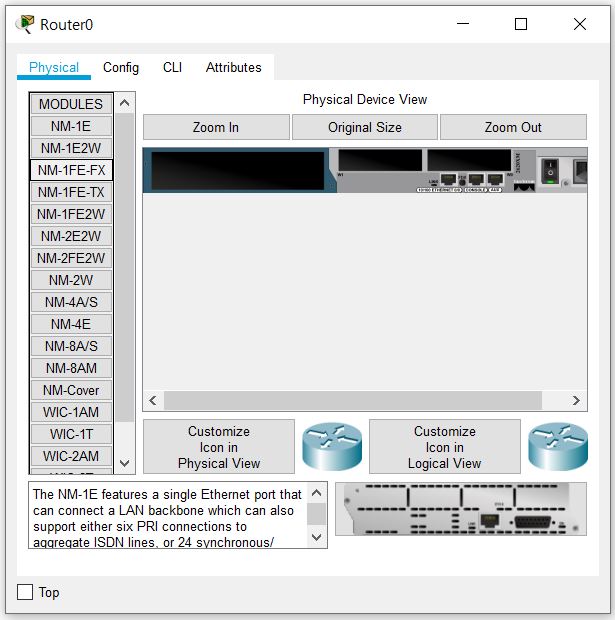Select the NM-2FE2W module
The height and width of the screenshot is (620, 615).
tap(71, 258)
